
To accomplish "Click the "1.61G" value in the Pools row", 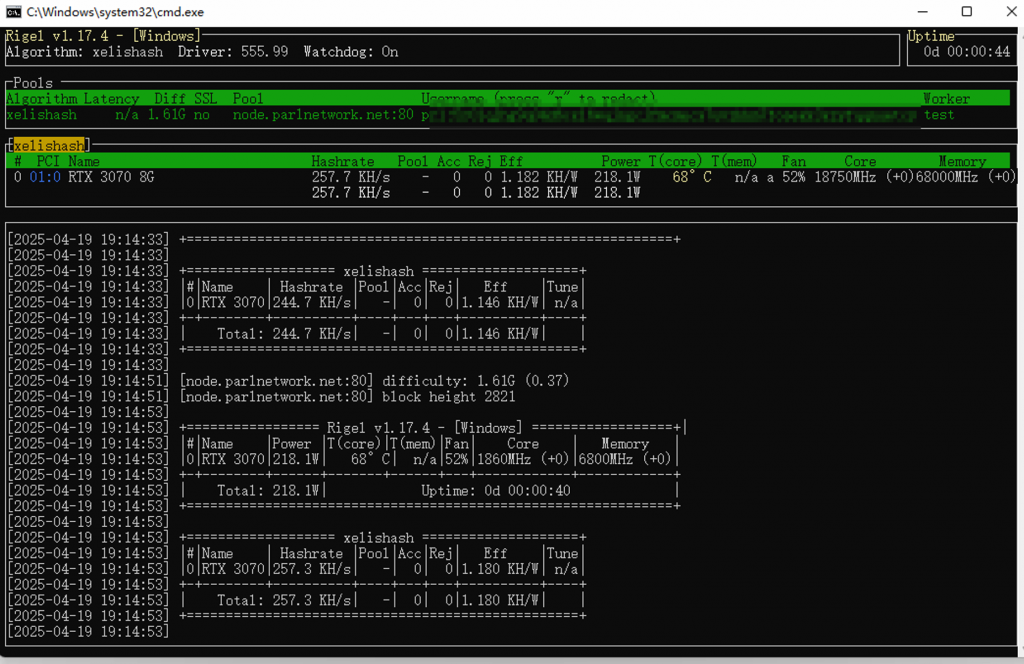I will point(166,115).
